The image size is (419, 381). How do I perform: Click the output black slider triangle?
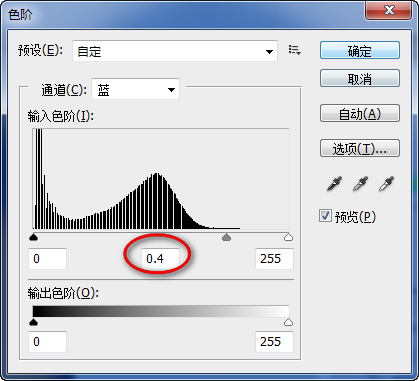pos(34,322)
